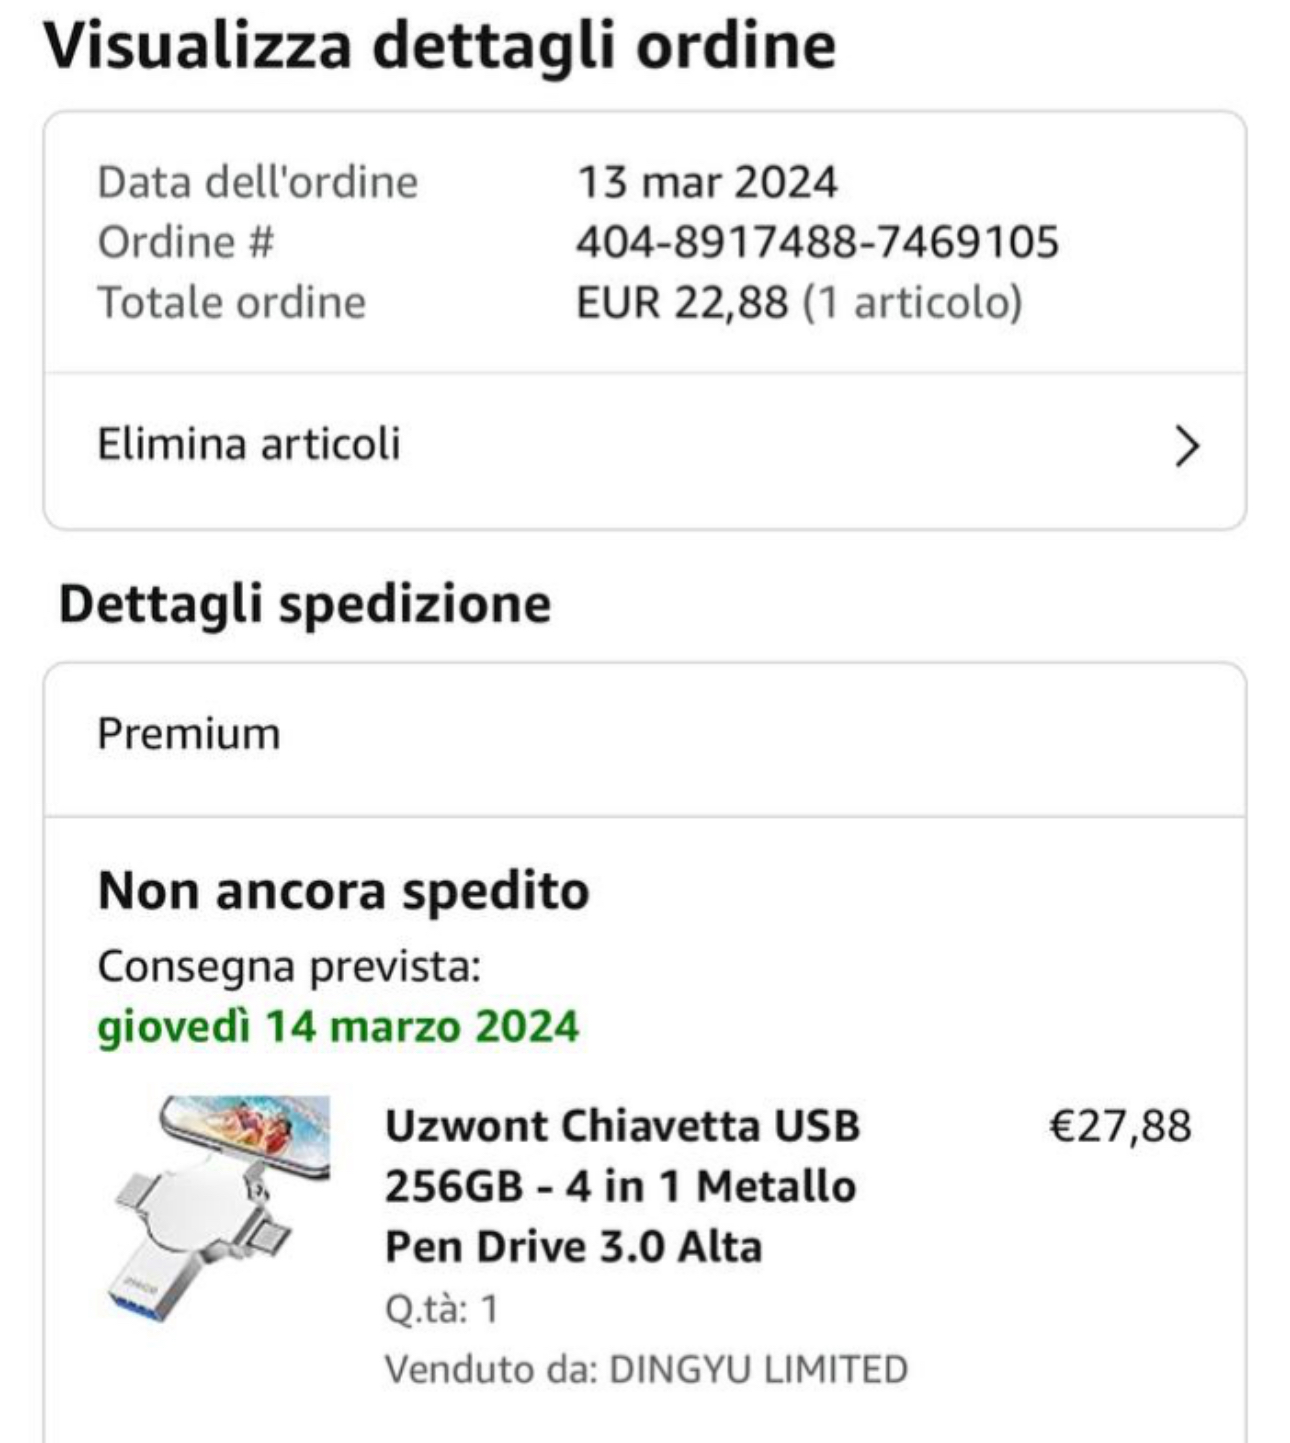
Task: Tap the Elimina articoli row label
Action: click(x=249, y=444)
